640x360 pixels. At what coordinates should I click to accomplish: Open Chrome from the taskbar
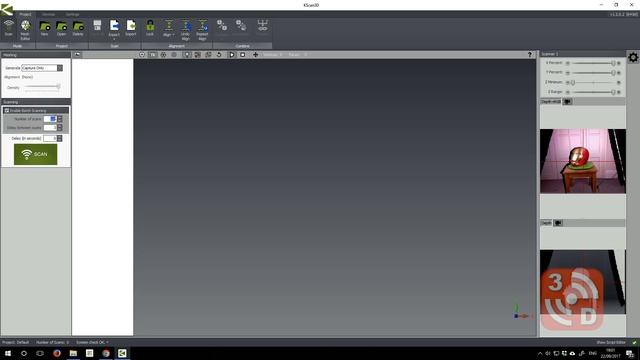tap(106, 353)
